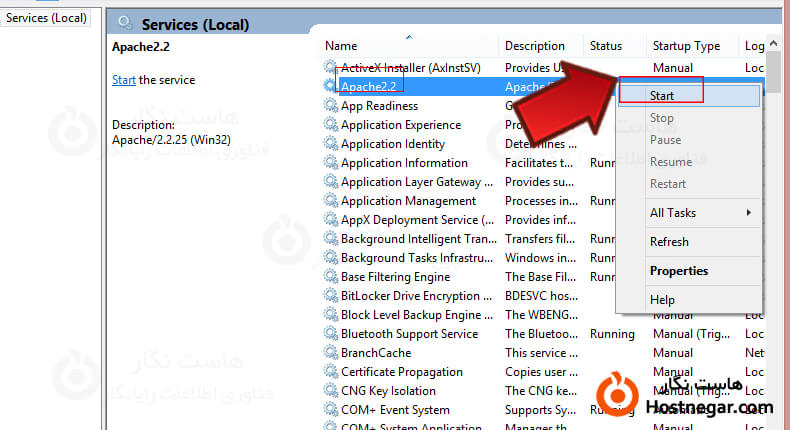Open Help from the context menu
The image size is (790, 430).
click(662, 300)
